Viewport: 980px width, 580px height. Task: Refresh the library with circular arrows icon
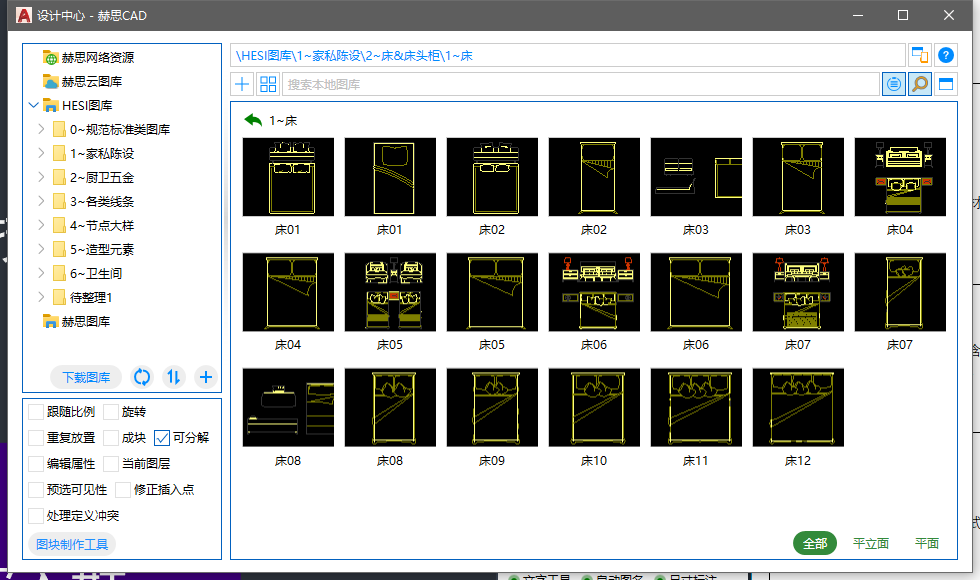[142, 377]
